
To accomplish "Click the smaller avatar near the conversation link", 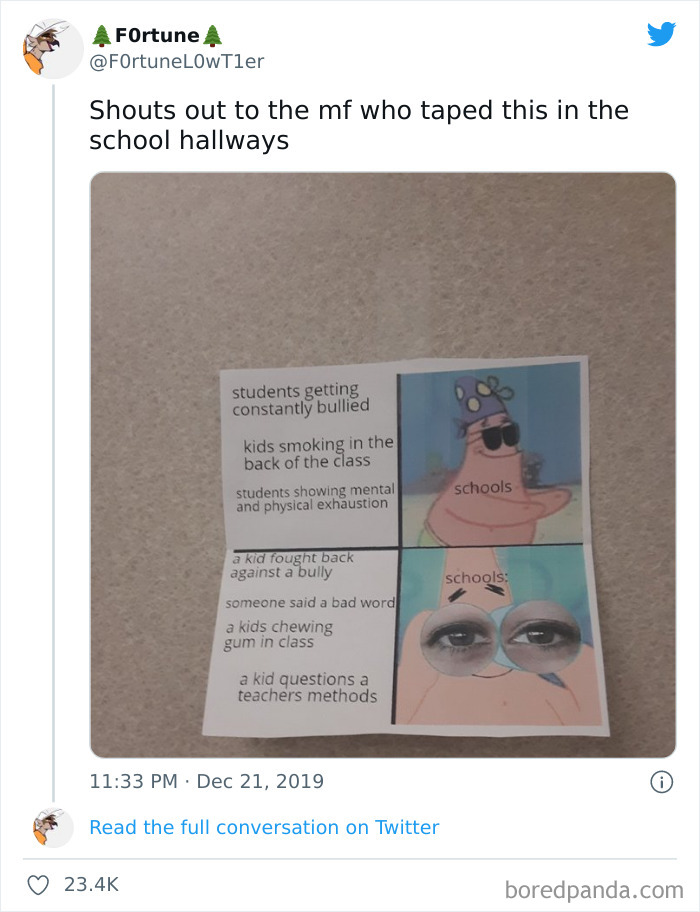I will 52,827.
